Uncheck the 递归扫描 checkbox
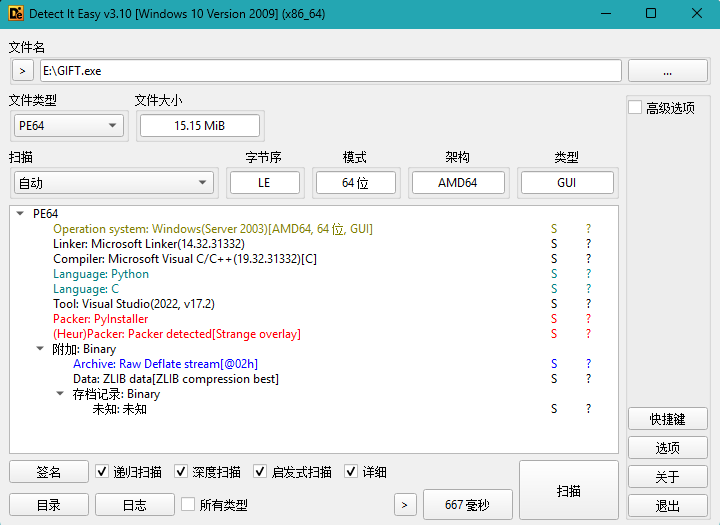720x525 pixels. [x=102, y=472]
